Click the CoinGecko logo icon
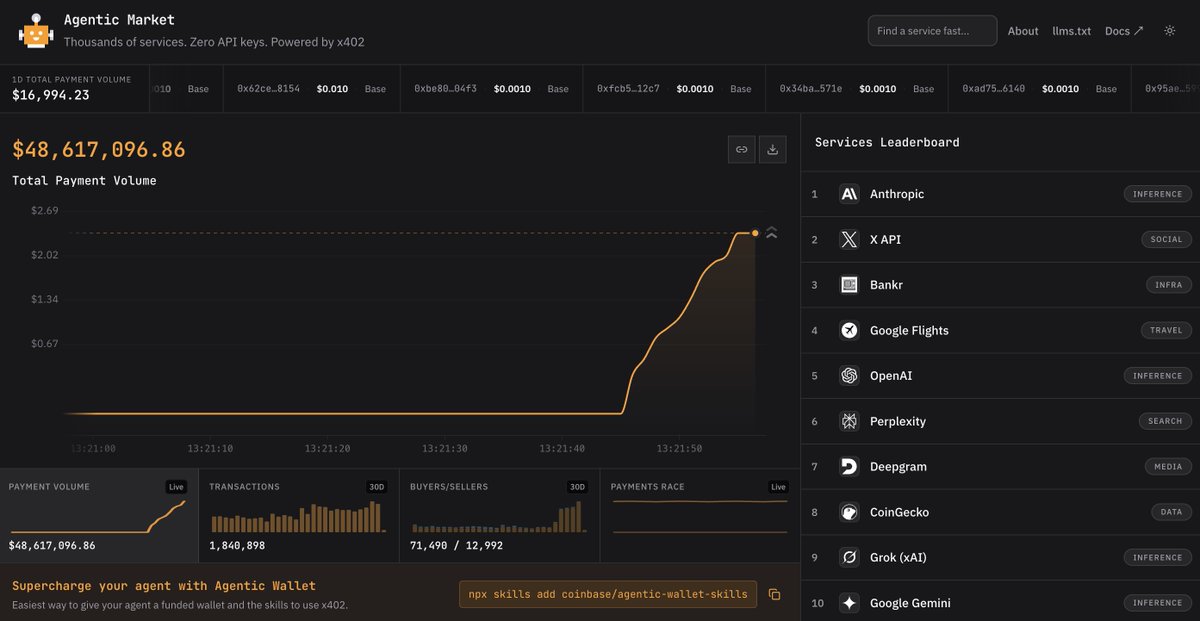 849,512
